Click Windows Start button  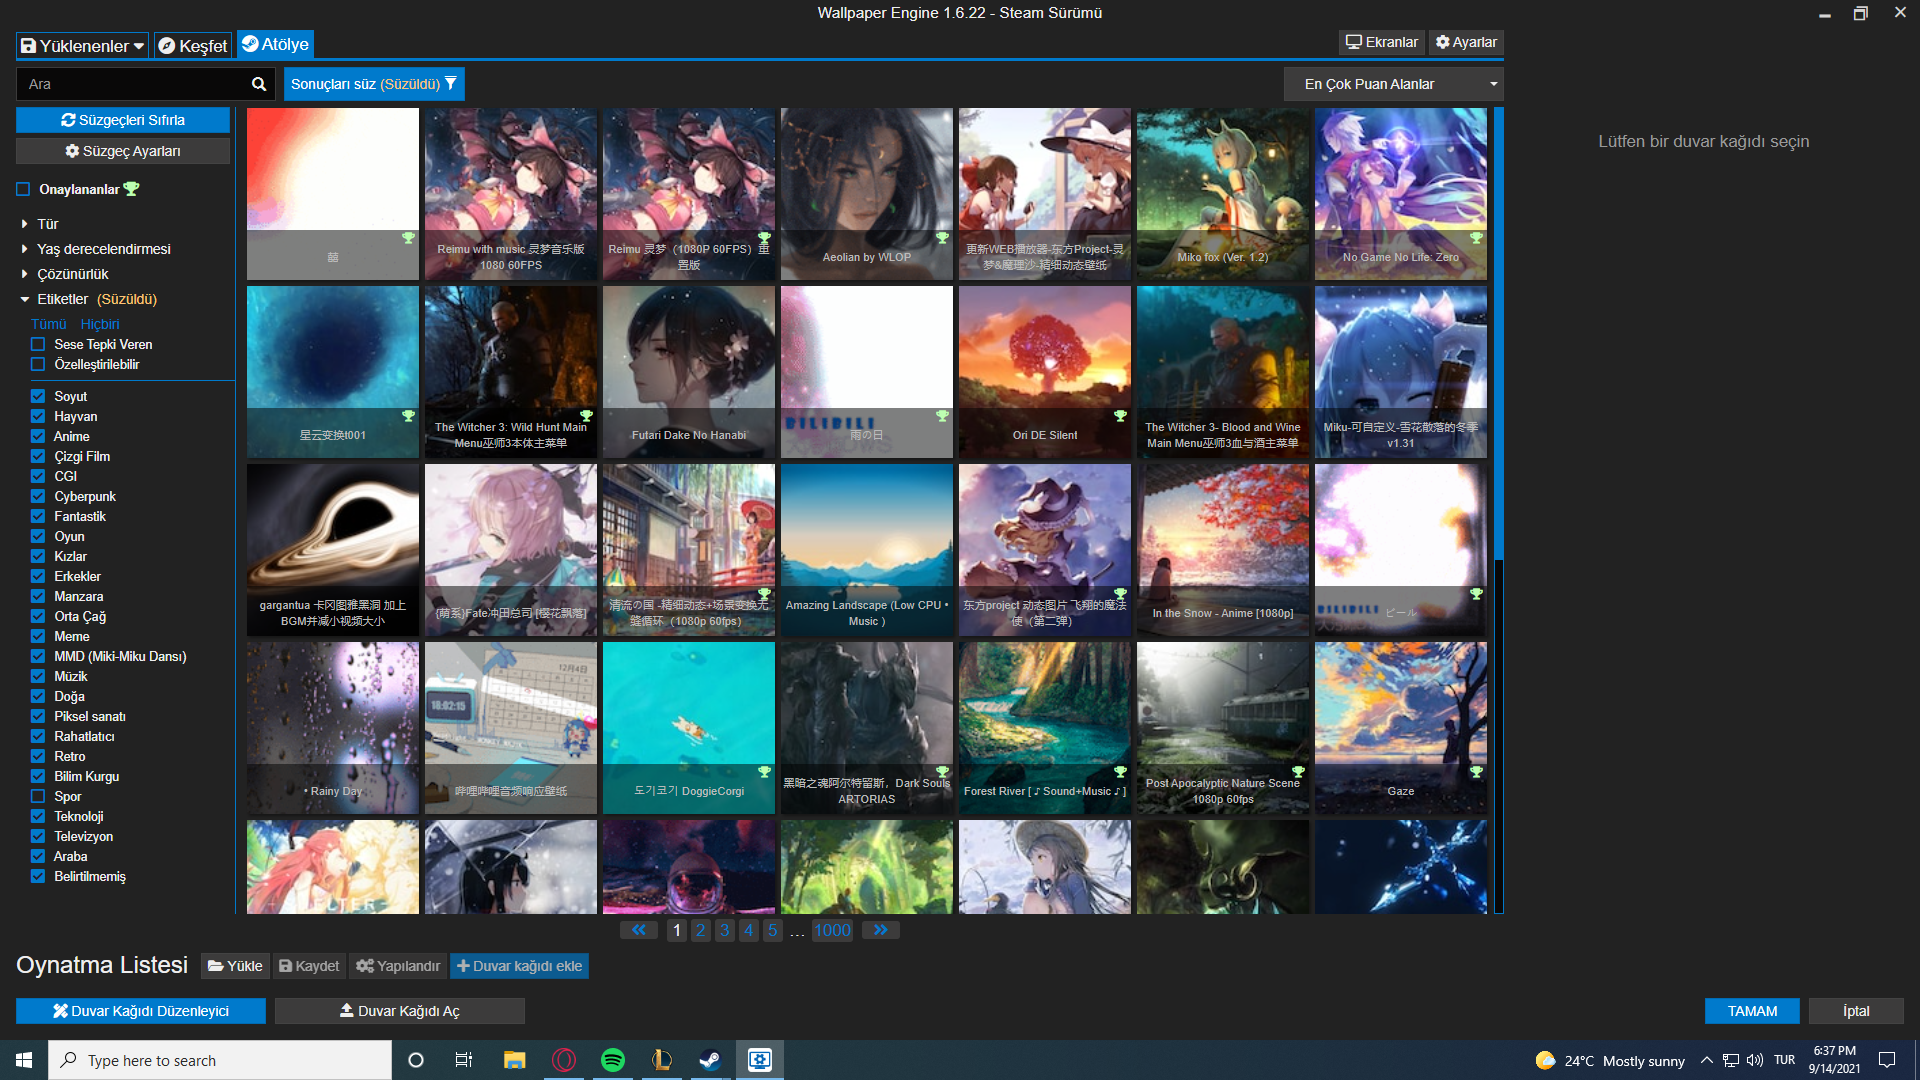point(24,1060)
